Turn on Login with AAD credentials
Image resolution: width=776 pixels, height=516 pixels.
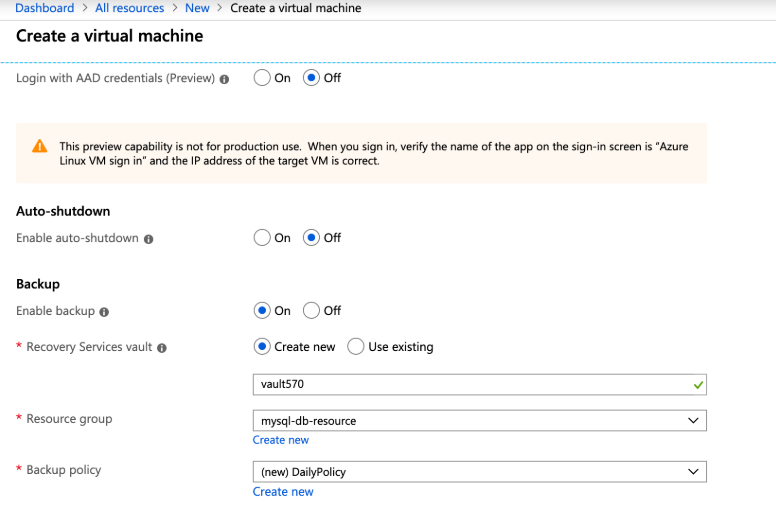[x=263, y=78]
